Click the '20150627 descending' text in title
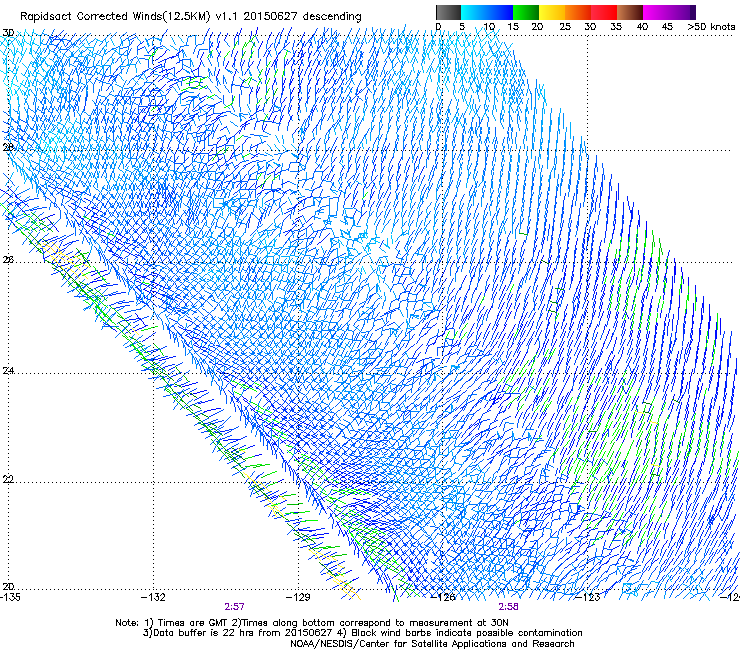The height and width of the screenshot is (650, 740). tap(302, 17)
